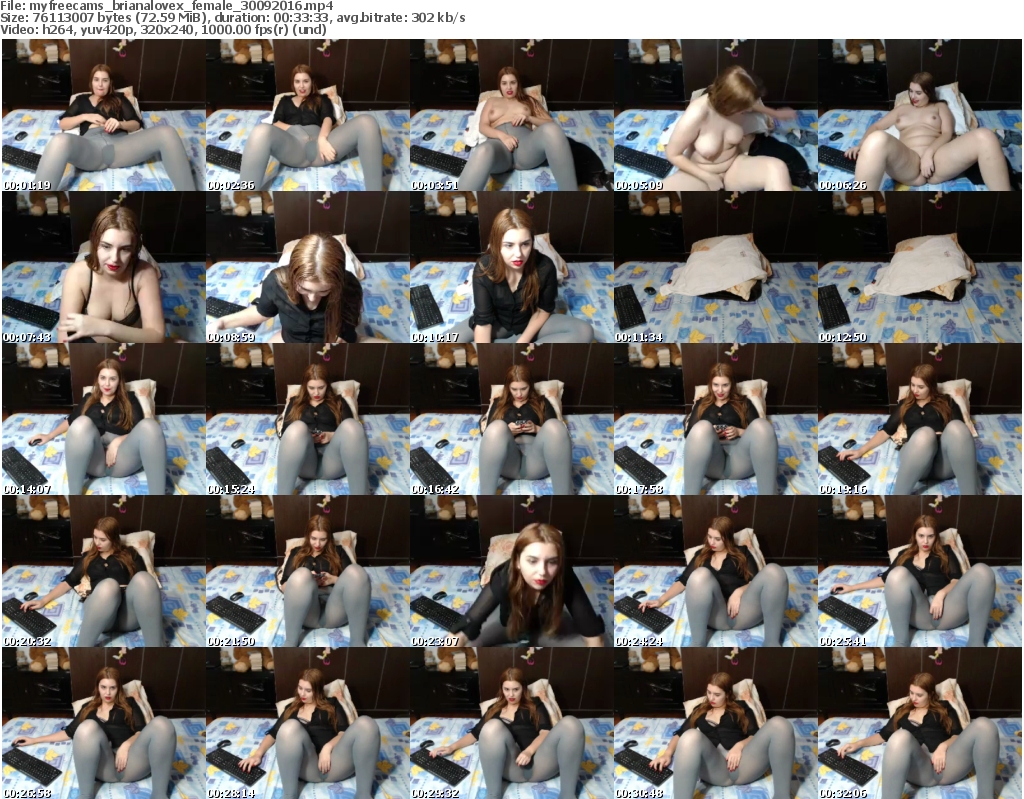Screen dimensions: 1024x799
Task: Click the thumbnail stamped 00:29:32
Action: coord(511,723)
